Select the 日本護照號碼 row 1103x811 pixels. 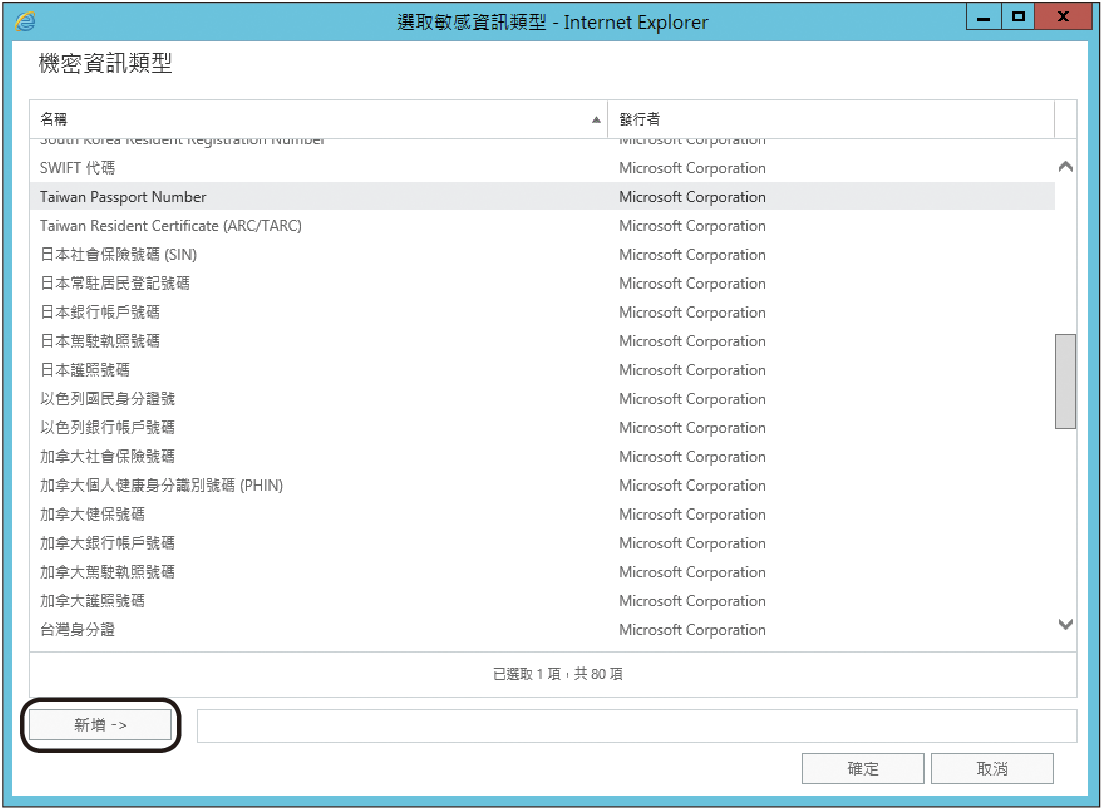click(x=542, y=370)
